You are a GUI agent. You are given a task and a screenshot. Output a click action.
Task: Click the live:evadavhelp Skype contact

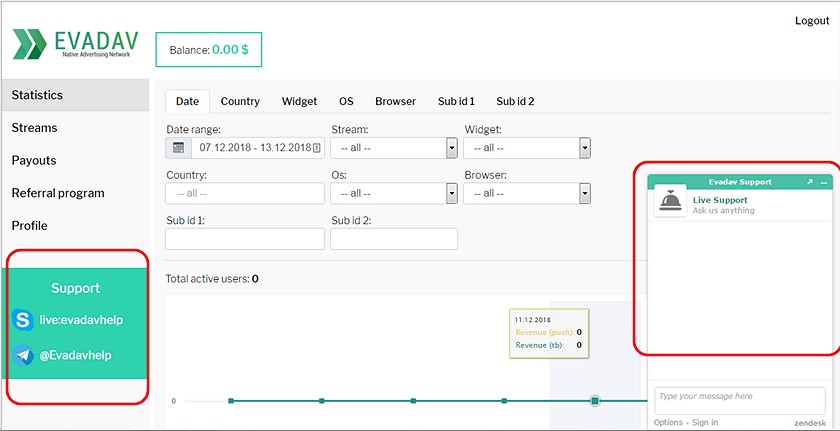(81, 320)
